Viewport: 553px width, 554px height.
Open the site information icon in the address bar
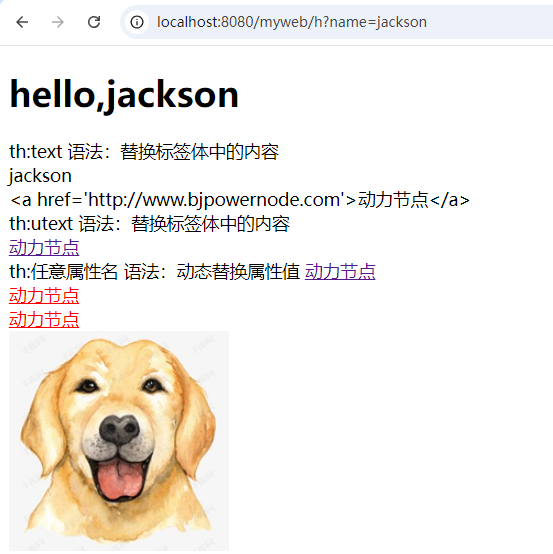[x=137, y=22]
